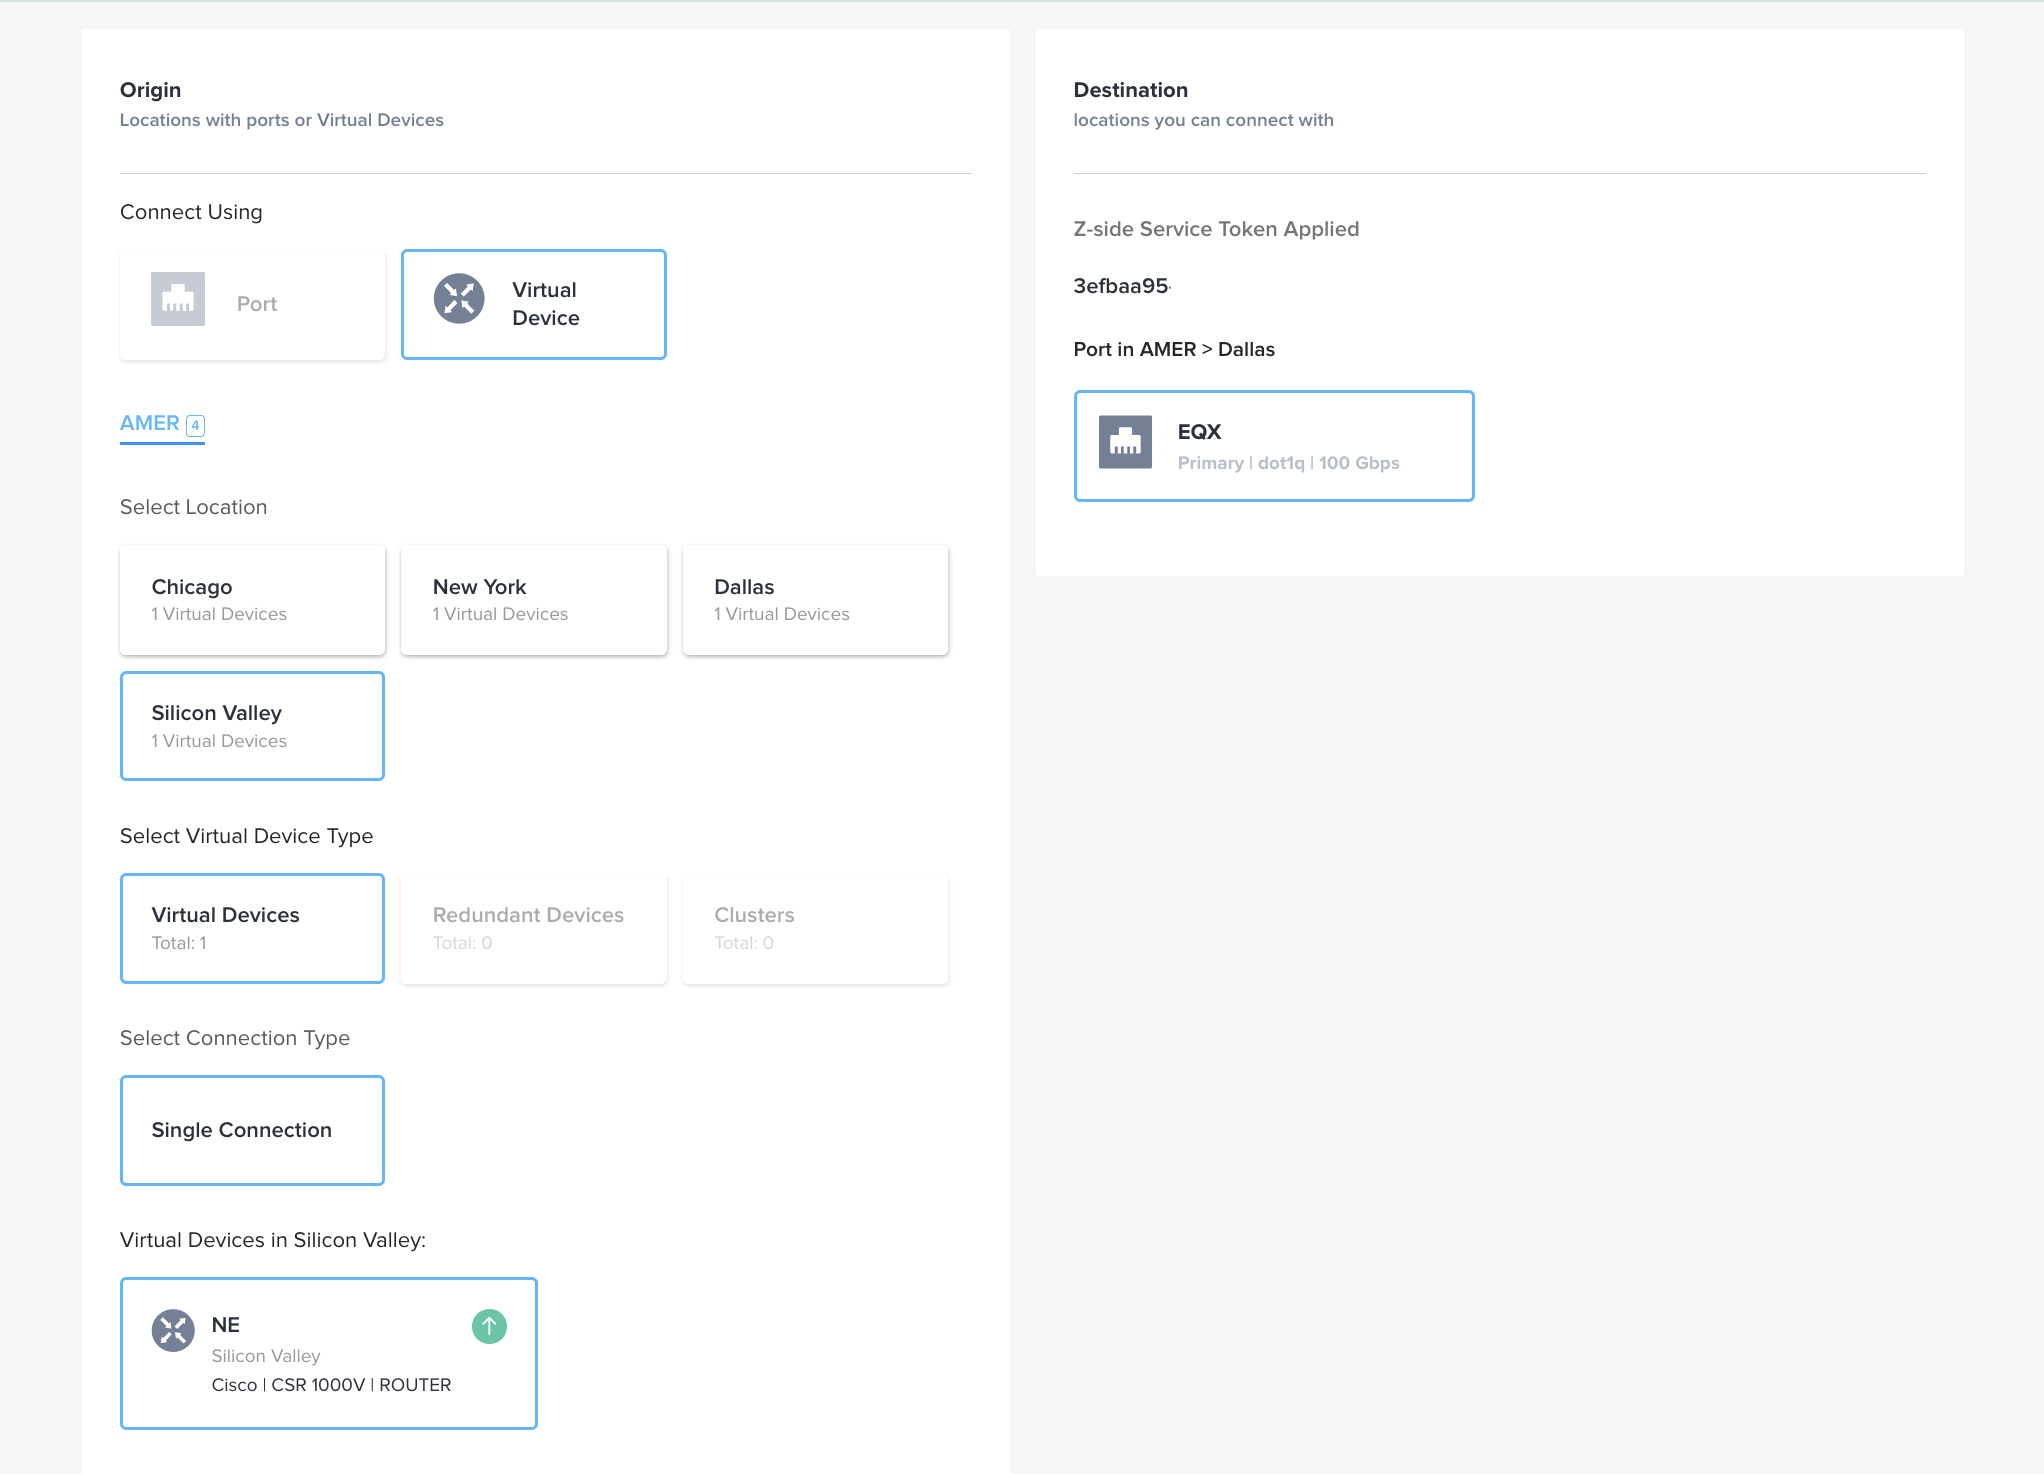Click the Origin heading
The width and height of the screenshot is (2044, 1474).
click(151, 90)
